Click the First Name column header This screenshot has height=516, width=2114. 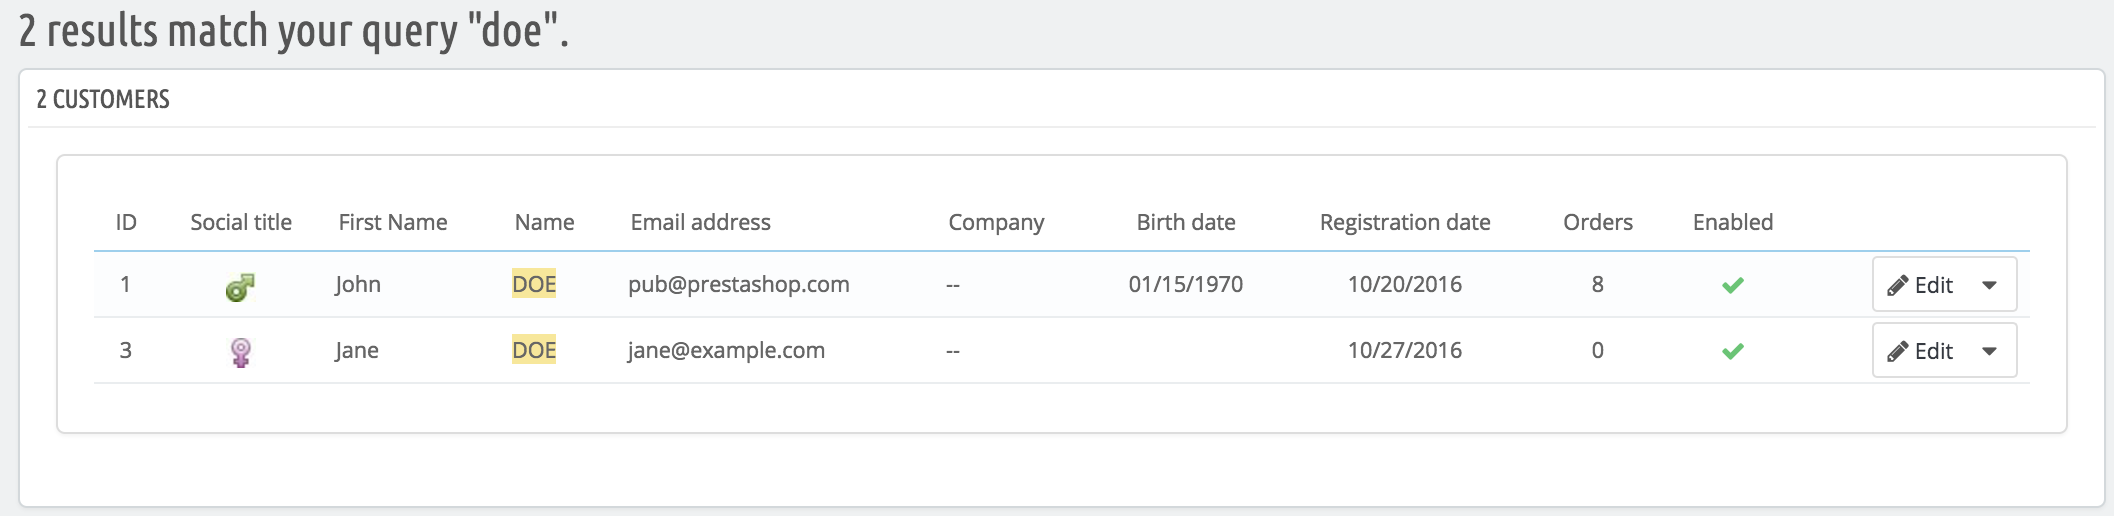[x=393, y=222]
